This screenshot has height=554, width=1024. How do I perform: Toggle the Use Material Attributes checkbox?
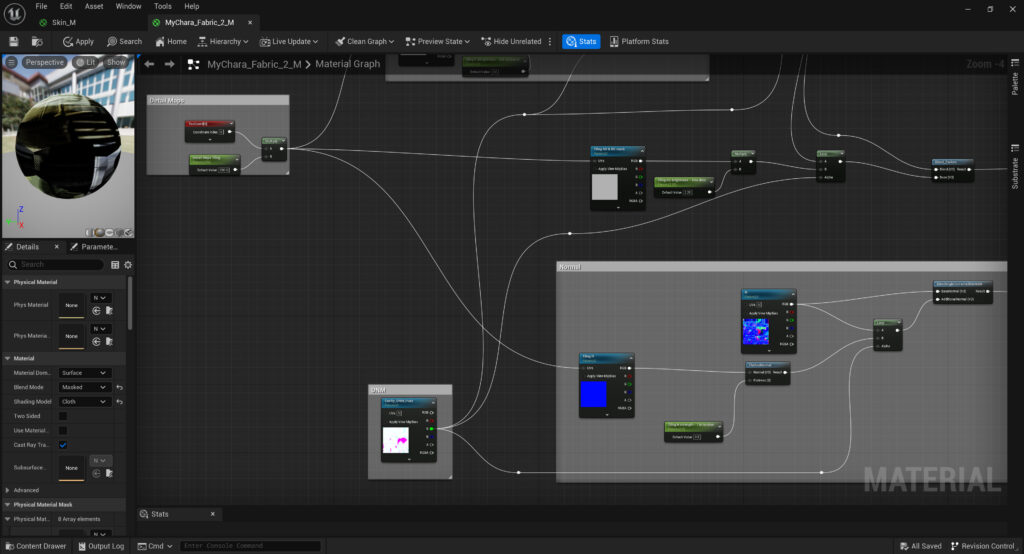[63, 430]
